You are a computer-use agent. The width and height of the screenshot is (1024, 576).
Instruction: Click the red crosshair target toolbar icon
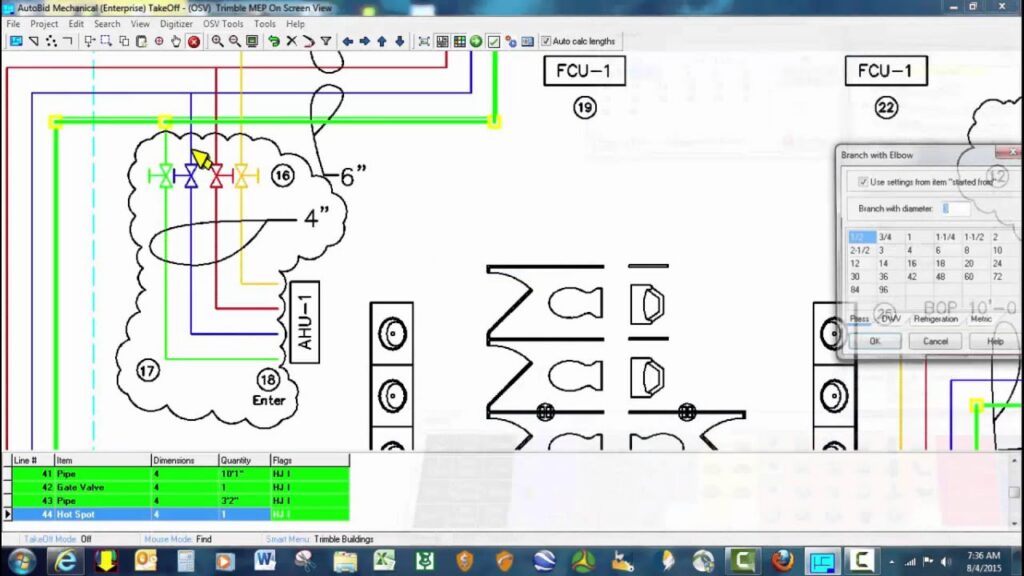tap(159, 41)
